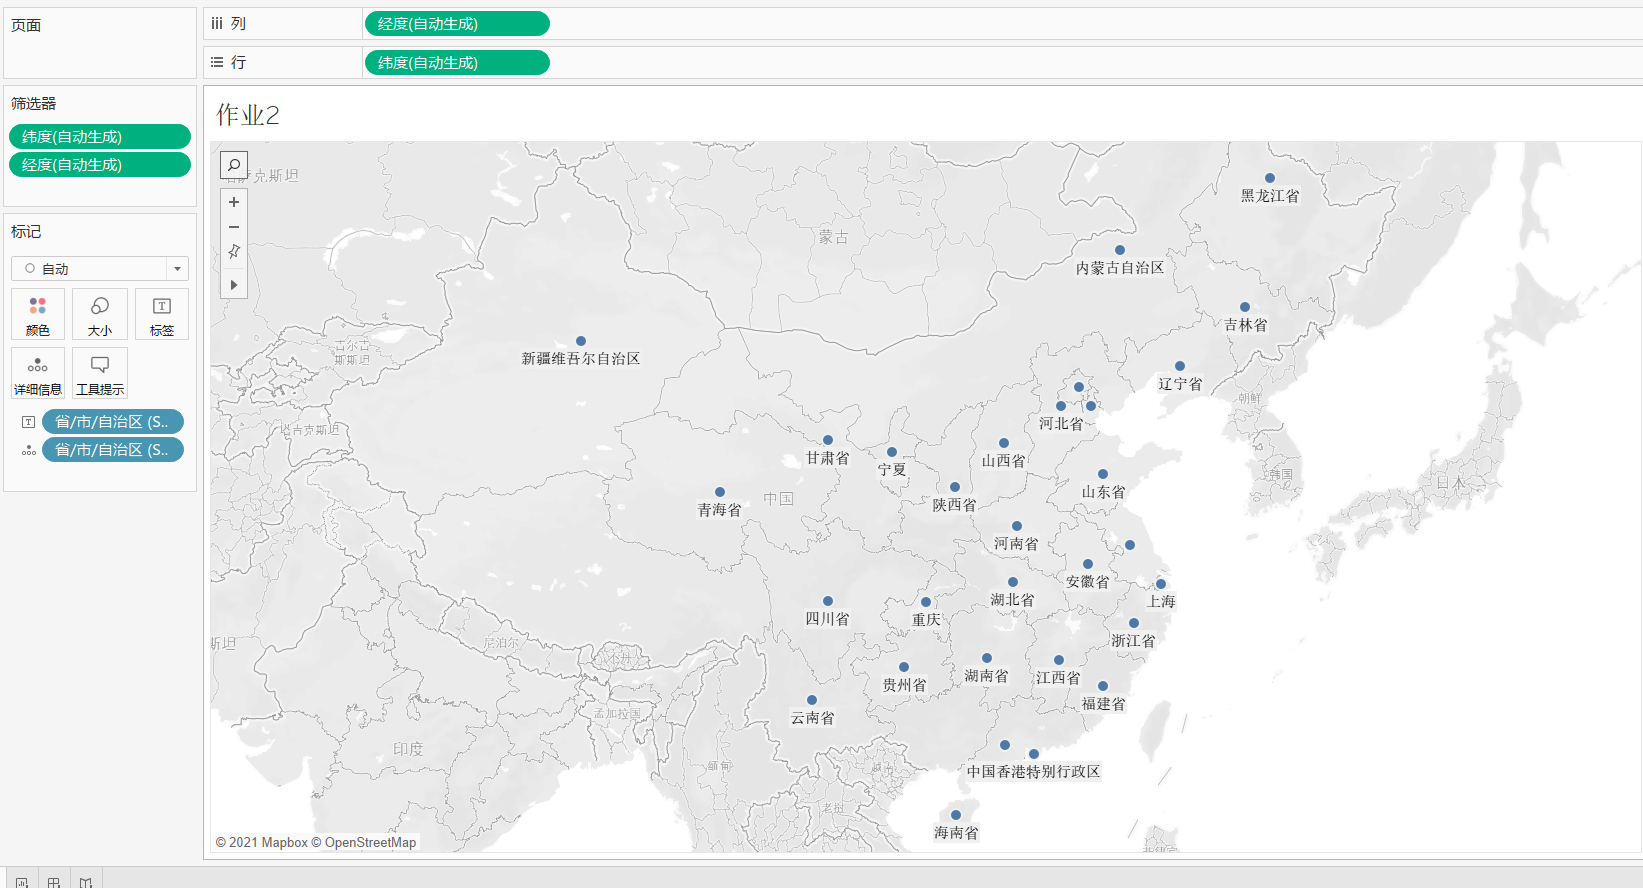This screenshot has width=1643, height=888.
Task: Select the 安徽省 map point
Action: tap(1088, 564)
